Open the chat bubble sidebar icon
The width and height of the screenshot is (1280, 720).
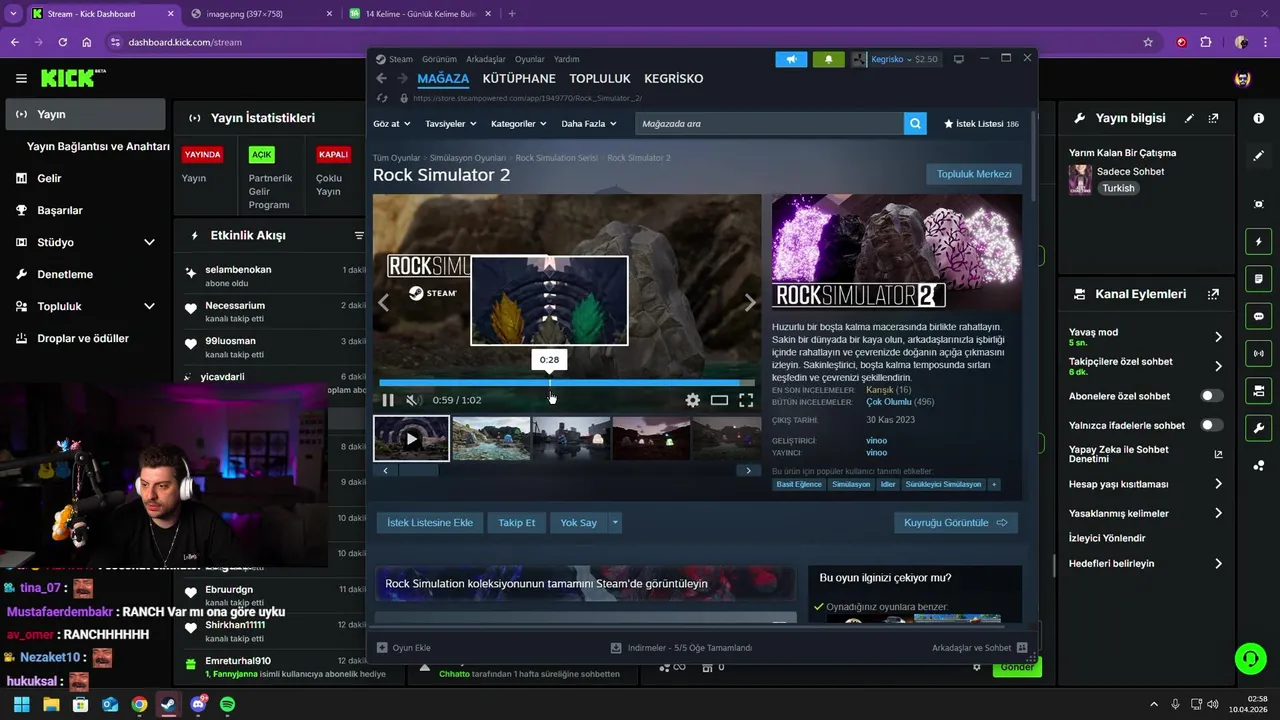click(x=1258, y=316)
